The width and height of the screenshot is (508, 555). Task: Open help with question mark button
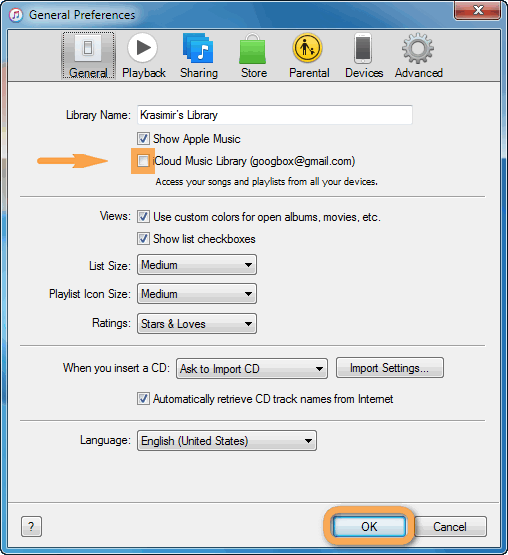tap(32, 527)
